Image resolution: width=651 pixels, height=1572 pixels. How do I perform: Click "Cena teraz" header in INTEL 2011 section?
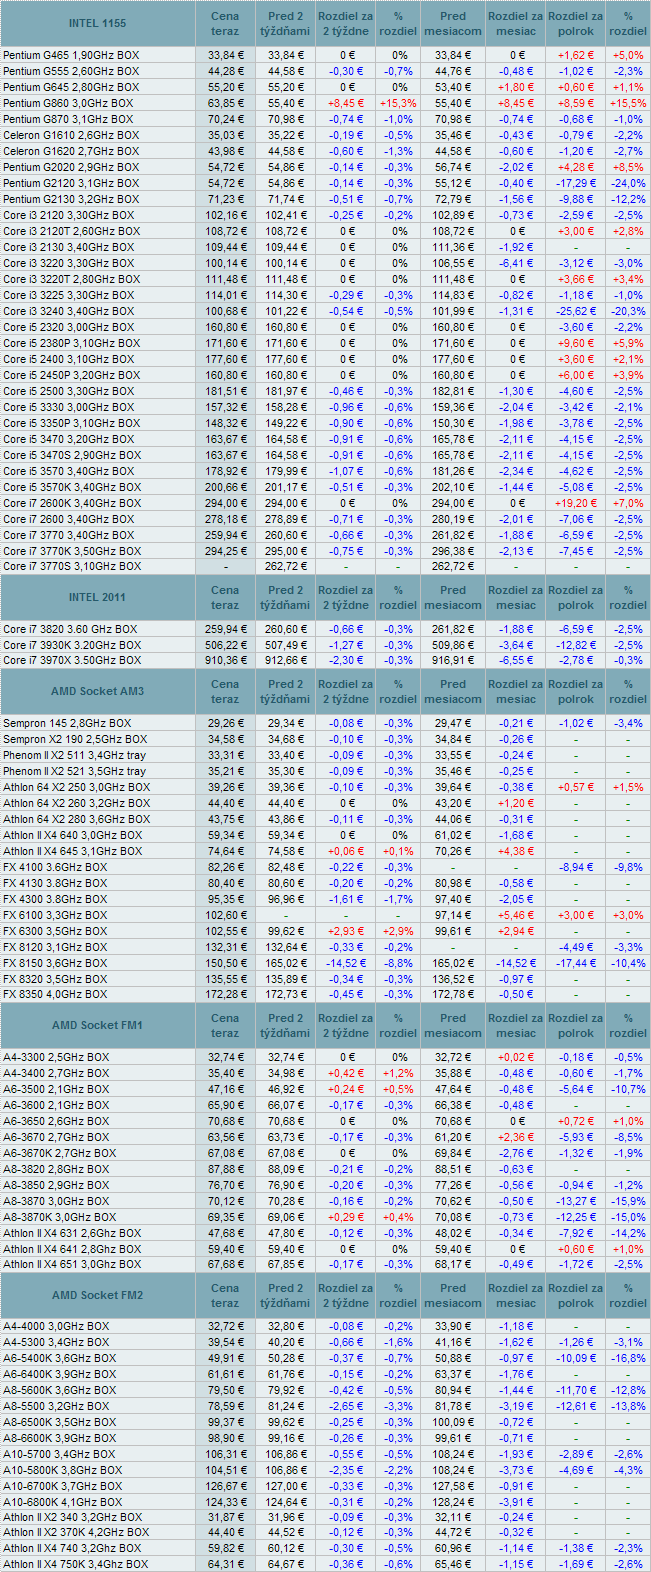225,598
